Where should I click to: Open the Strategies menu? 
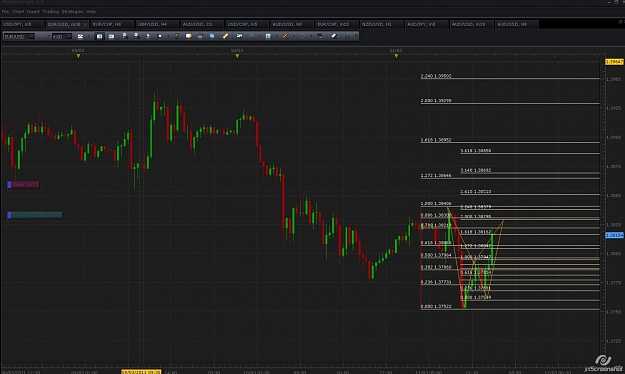72,12
